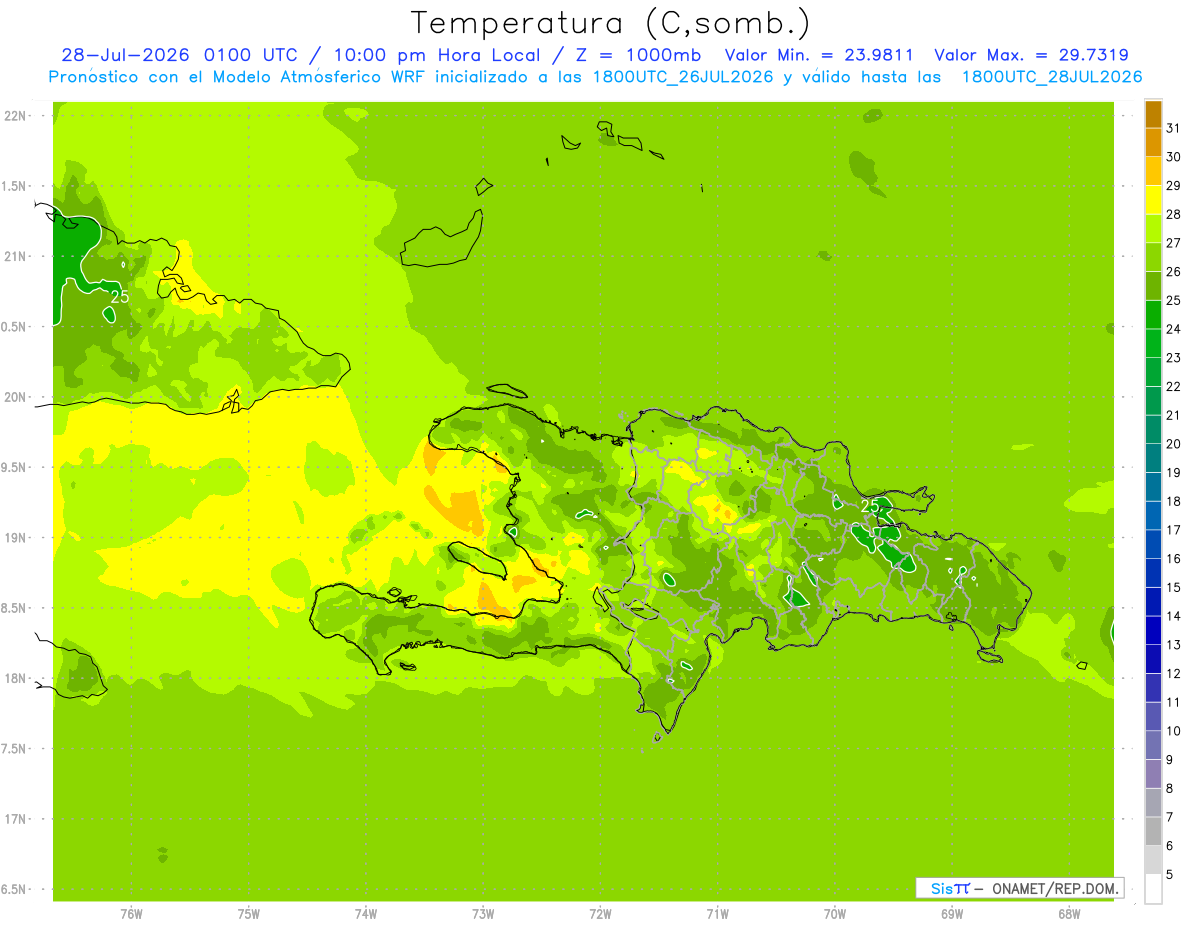
Task: Click the longitude axis label "70W"
Action: pyautogui.click(x=835, y=914)
